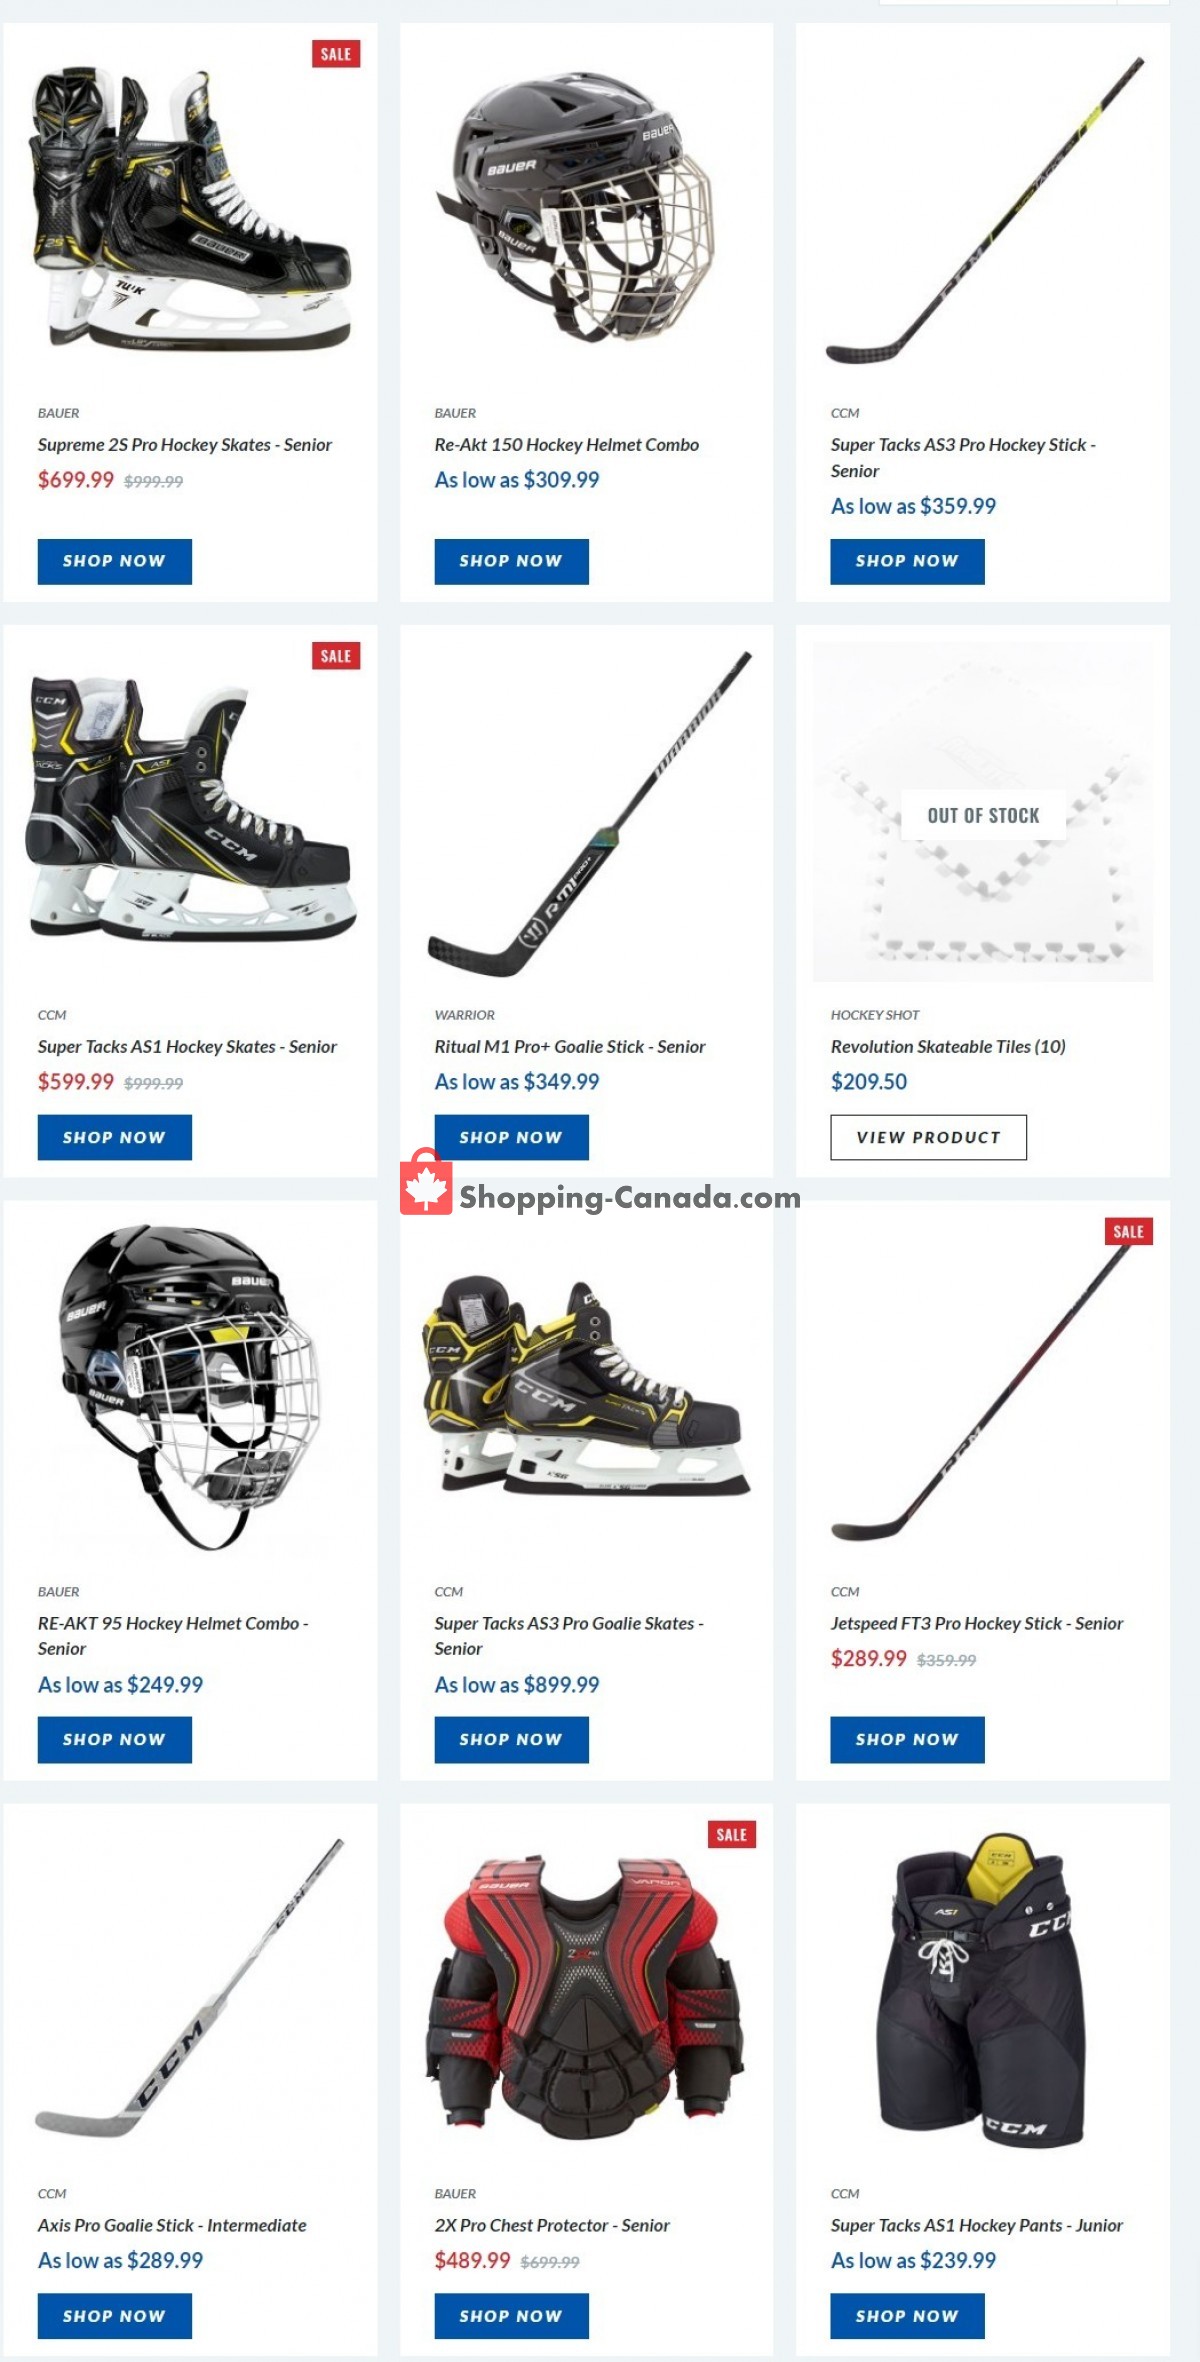Image resolution: width=1200 pixels, height=2362 pixels.
Task: Click Shop Now for Jetspeed FT3 Pro Stick
Action: coord(907,1739)
